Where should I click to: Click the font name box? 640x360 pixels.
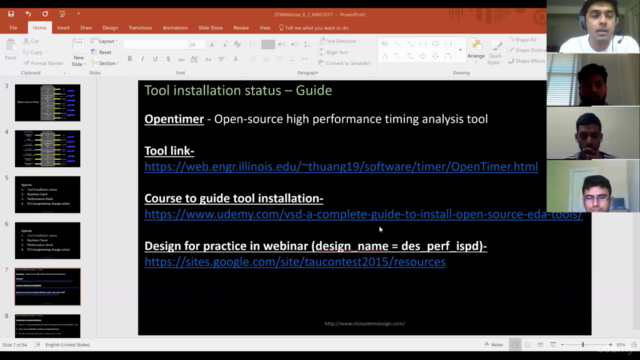click(x=156, y=44)
